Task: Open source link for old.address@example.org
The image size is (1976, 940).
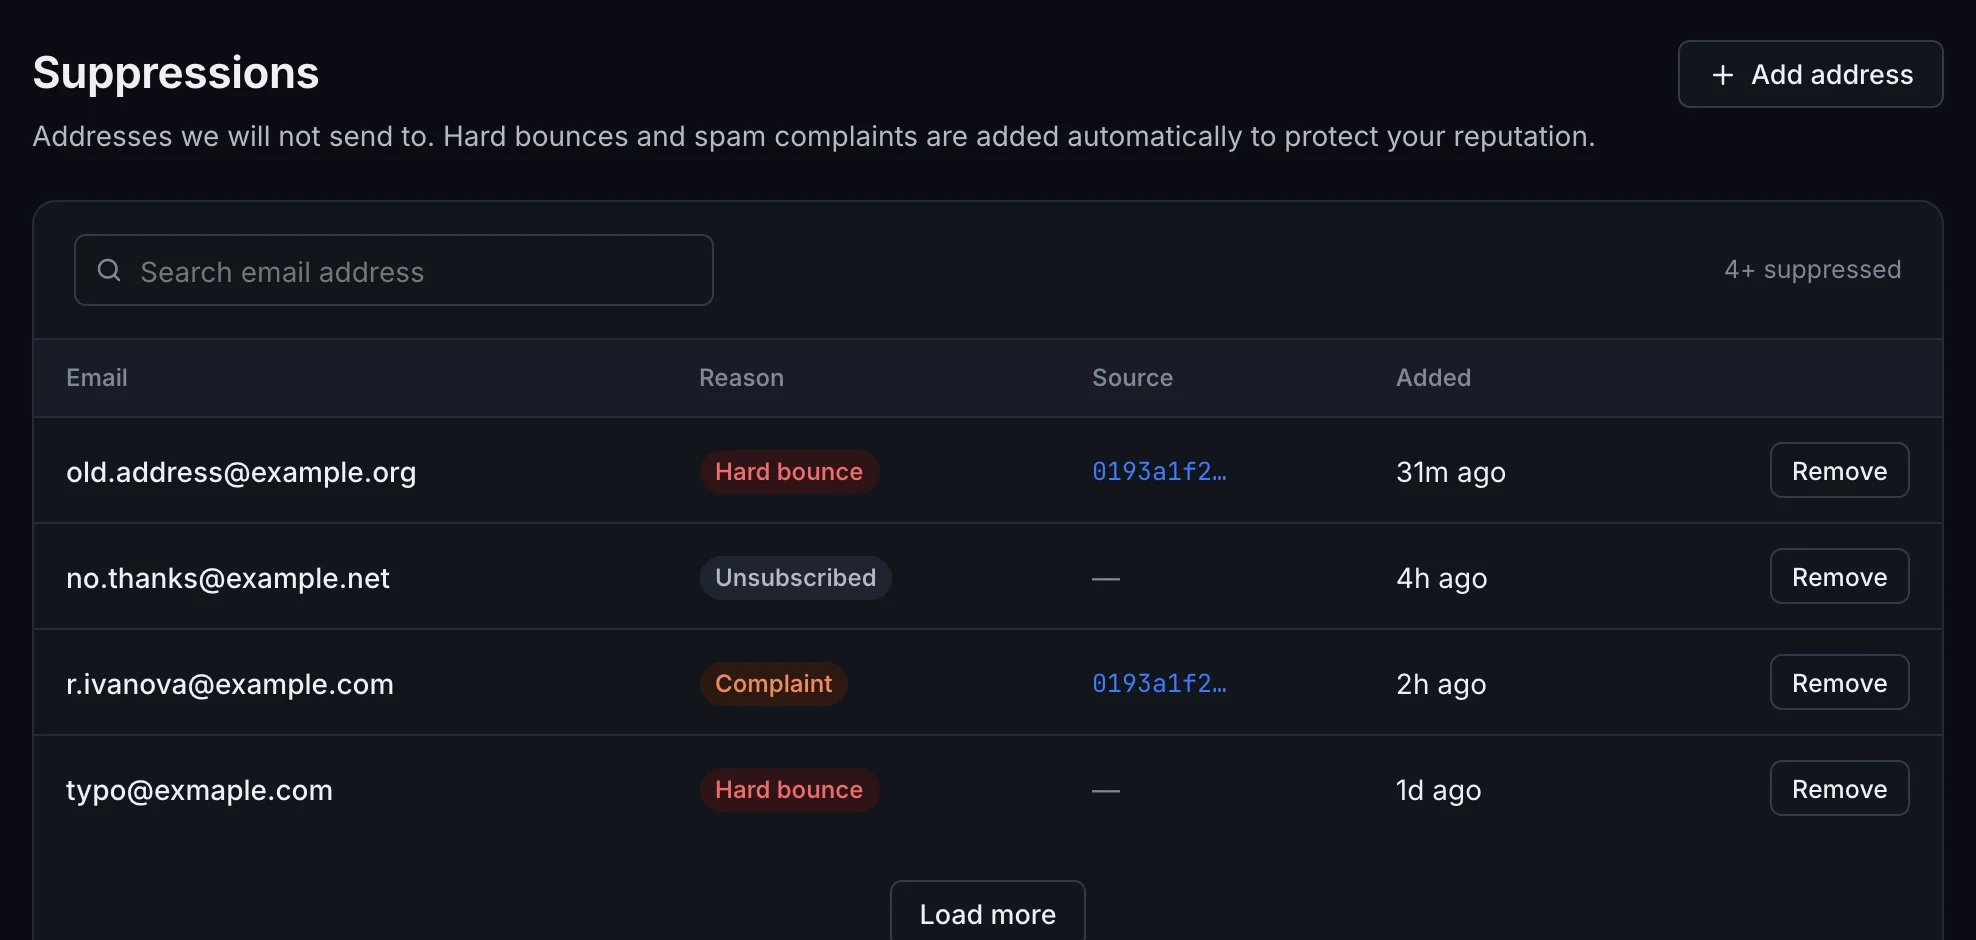Action: click(x=1159, y=471)
